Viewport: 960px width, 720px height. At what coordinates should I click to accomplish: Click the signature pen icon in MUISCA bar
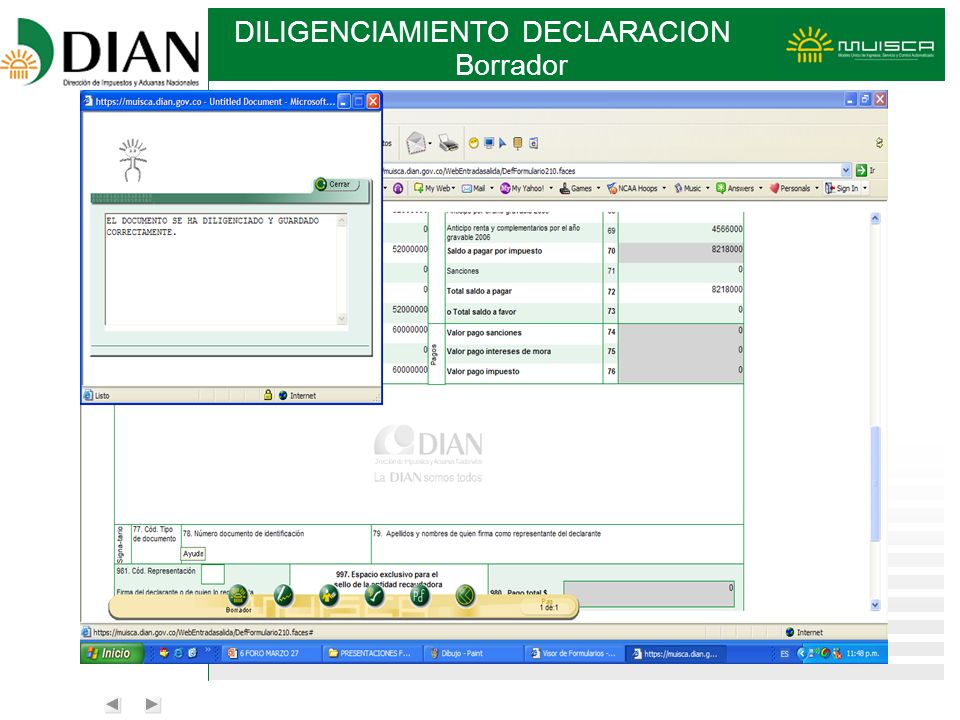283,595
